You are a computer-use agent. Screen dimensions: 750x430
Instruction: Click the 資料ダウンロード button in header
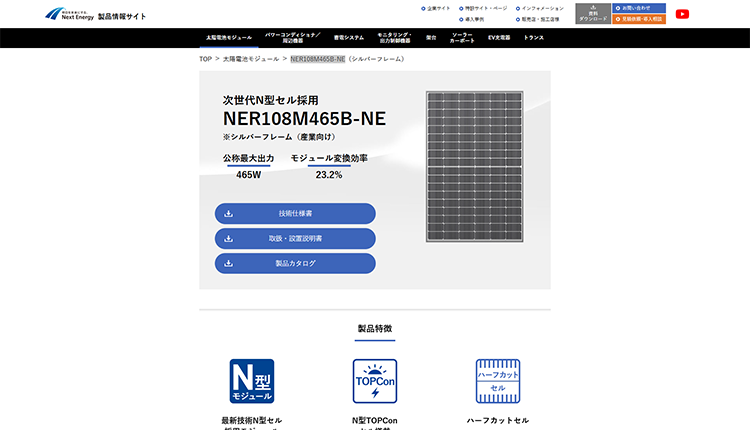tap(593, 13)
